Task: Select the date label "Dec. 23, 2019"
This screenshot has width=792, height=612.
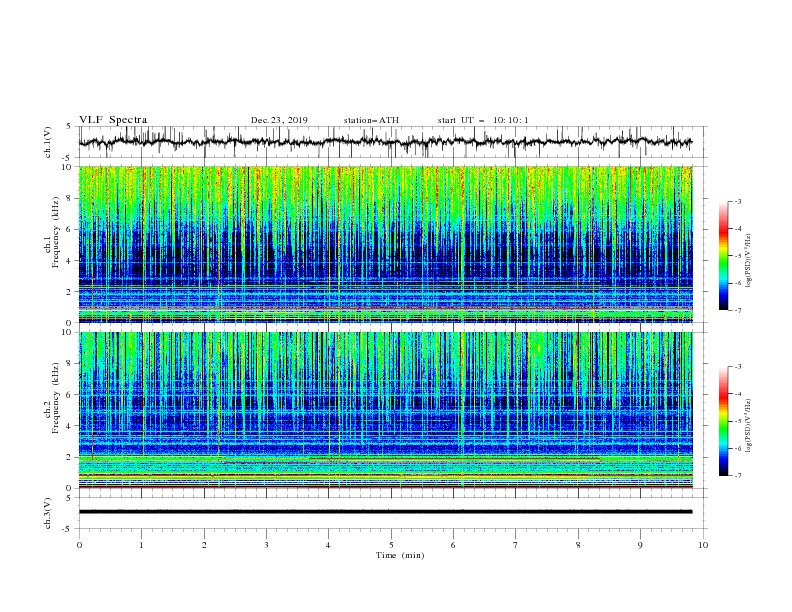Action: [x=279, y=120]
